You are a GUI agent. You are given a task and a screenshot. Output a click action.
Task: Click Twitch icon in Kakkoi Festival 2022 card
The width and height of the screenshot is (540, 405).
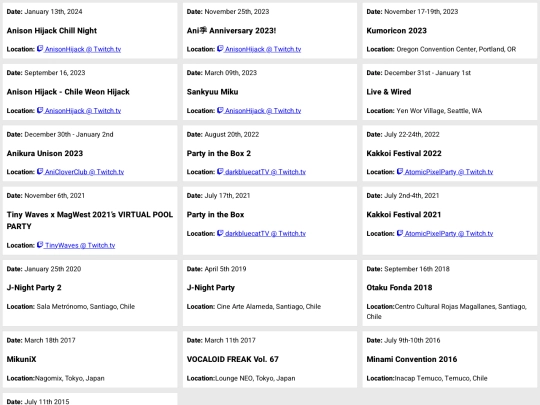pyautogui.click(x=400, y=171)
